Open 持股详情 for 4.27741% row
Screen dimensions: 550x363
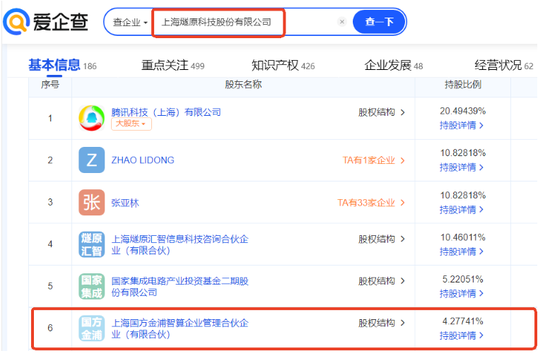coord(461,336)
